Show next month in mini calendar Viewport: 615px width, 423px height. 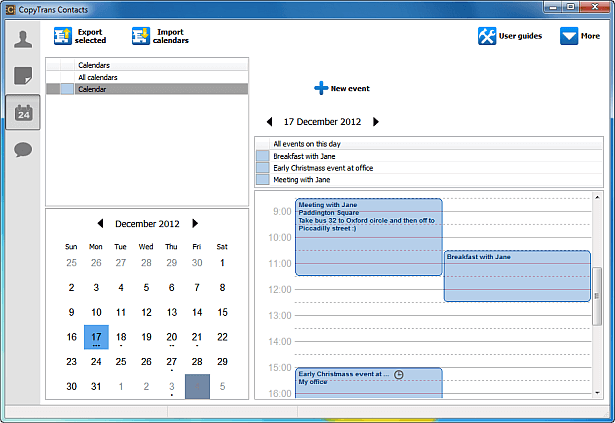tap(195, 223)
